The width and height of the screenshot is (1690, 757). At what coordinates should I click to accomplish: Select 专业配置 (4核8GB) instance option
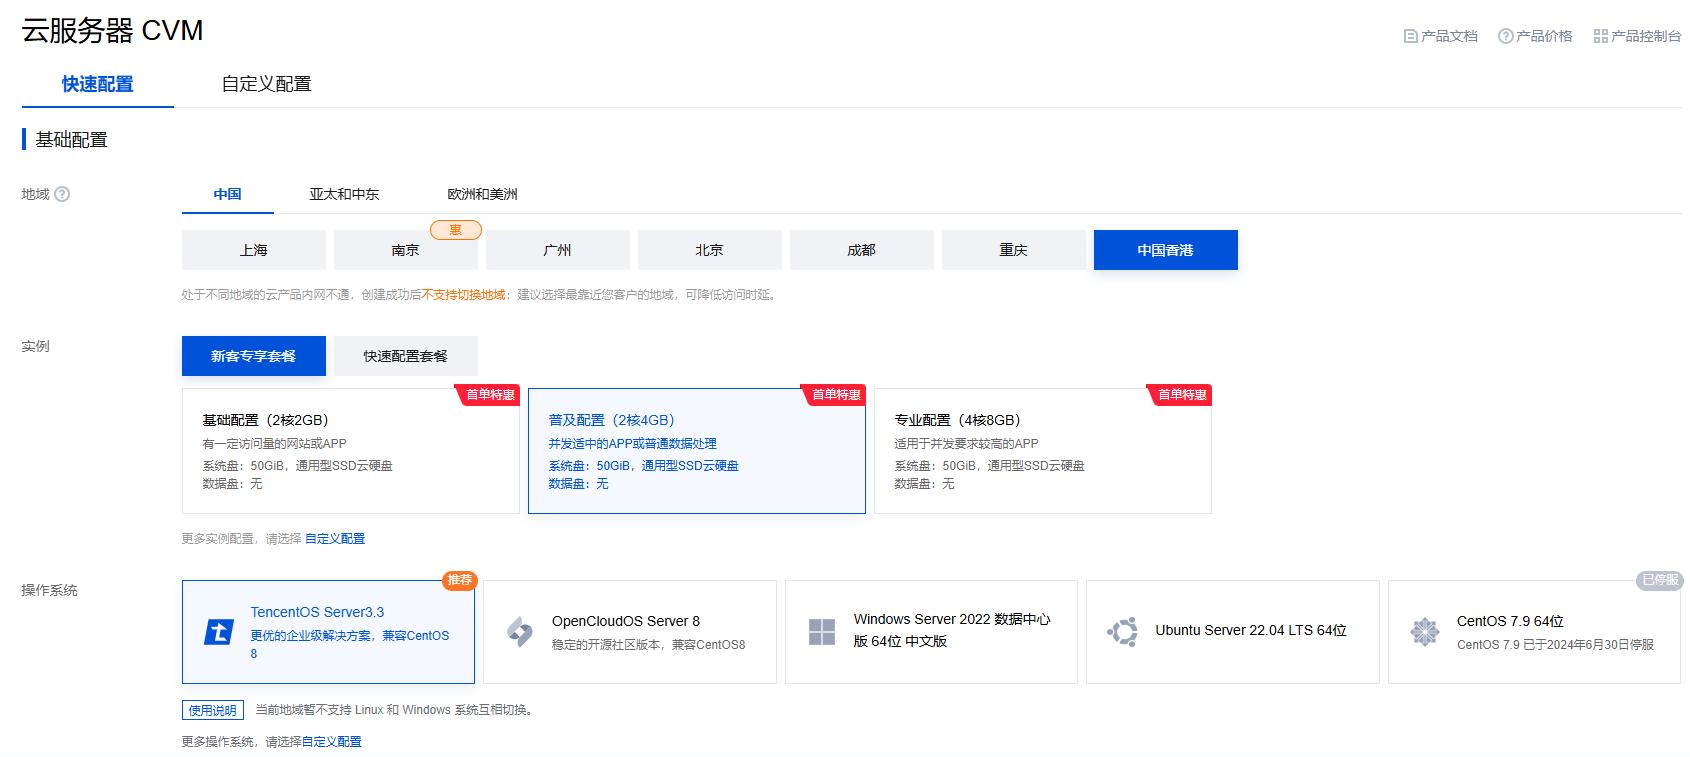[x=1042, y=451]
